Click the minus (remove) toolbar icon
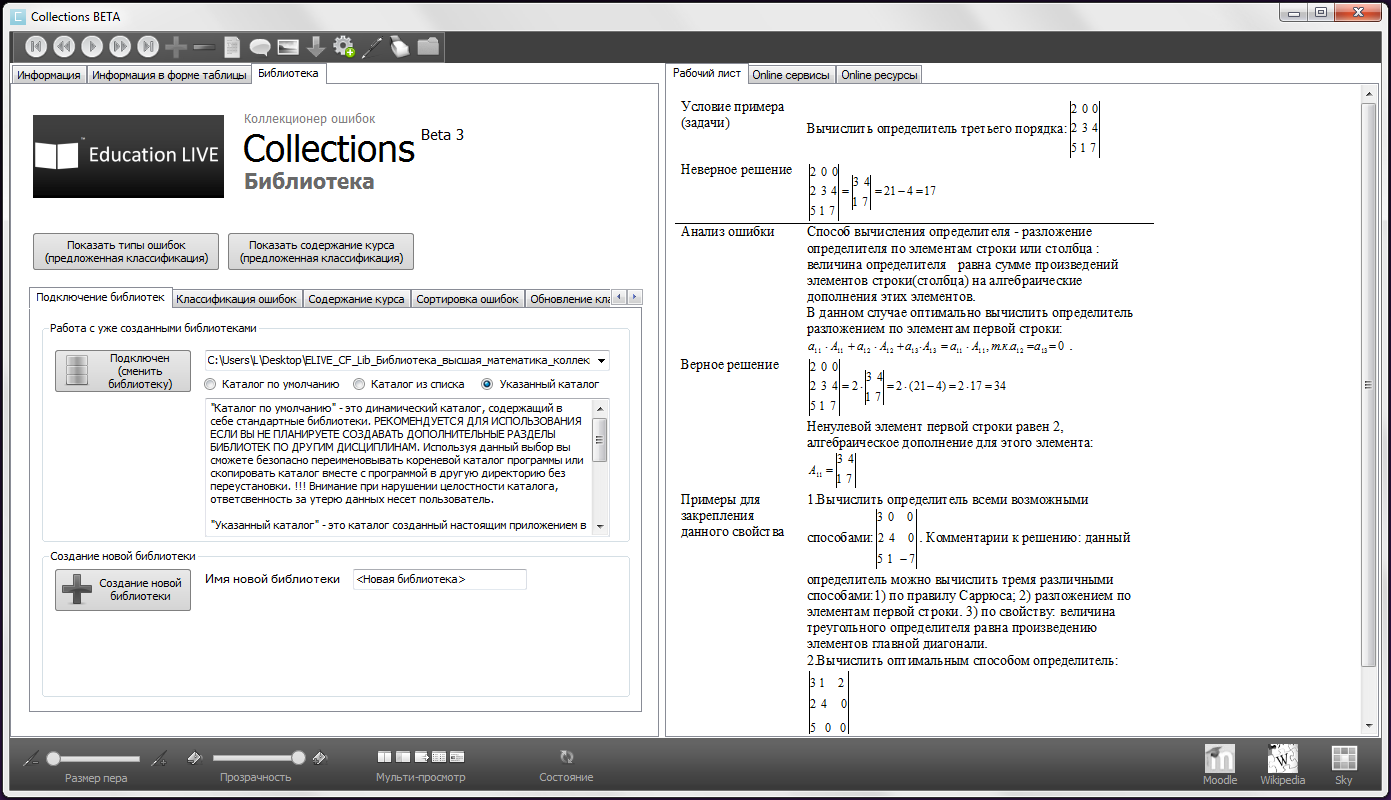Viewport: 1391px width, 800px height. coord(204,46)
